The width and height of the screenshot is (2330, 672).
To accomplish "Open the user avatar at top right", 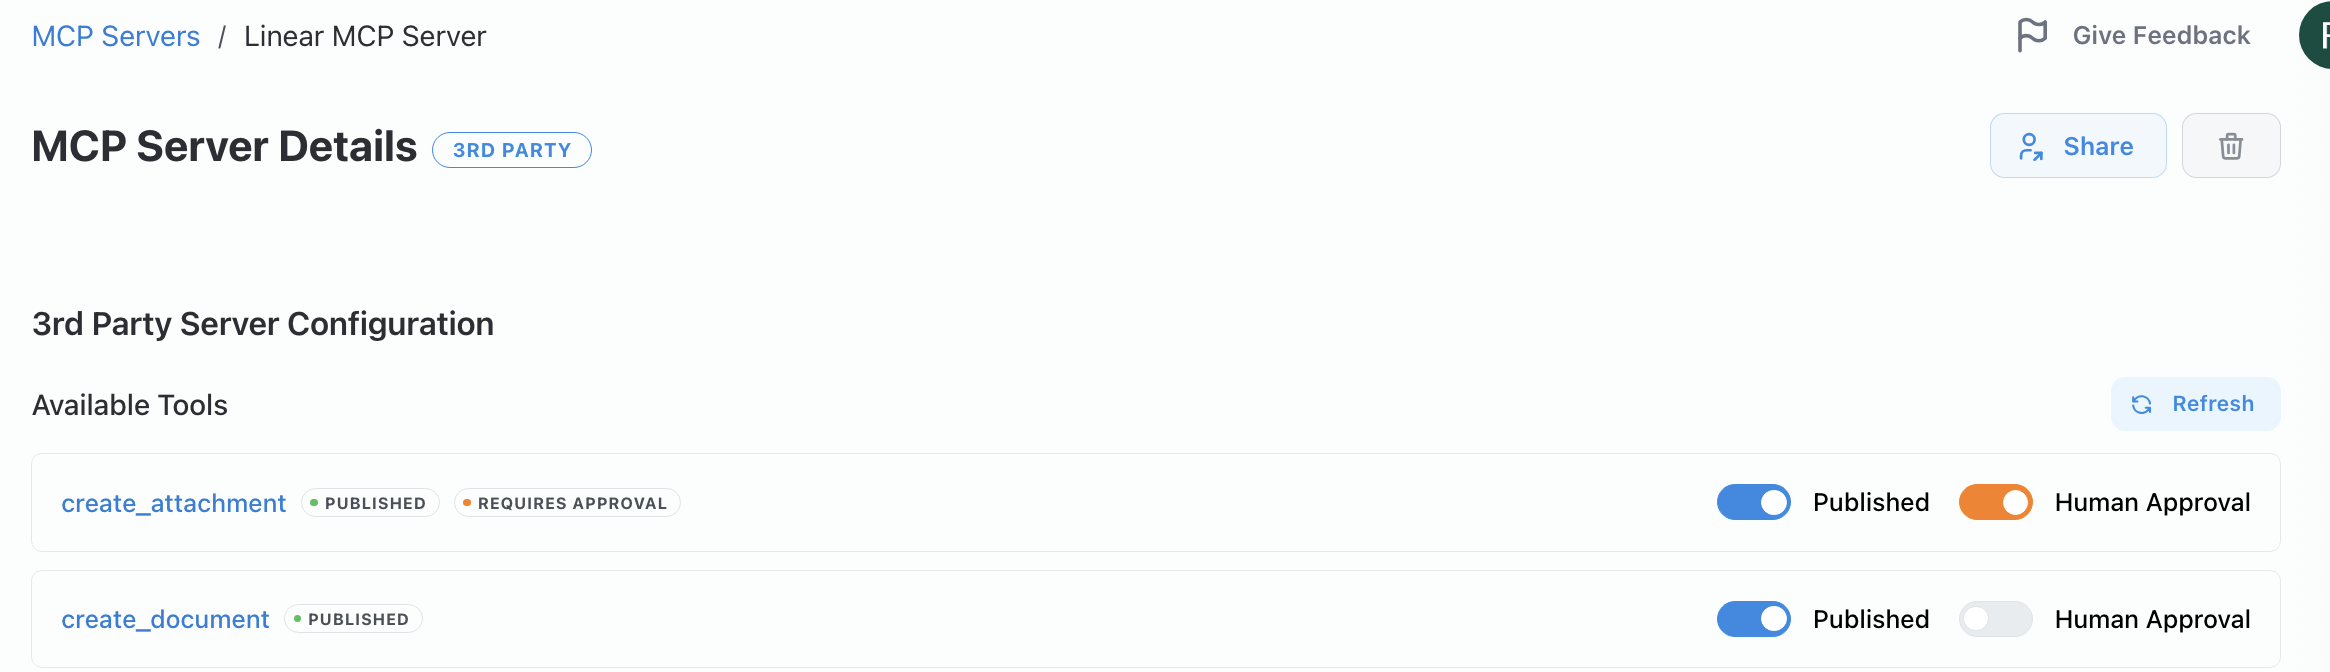I will [x=2315, y=35].
